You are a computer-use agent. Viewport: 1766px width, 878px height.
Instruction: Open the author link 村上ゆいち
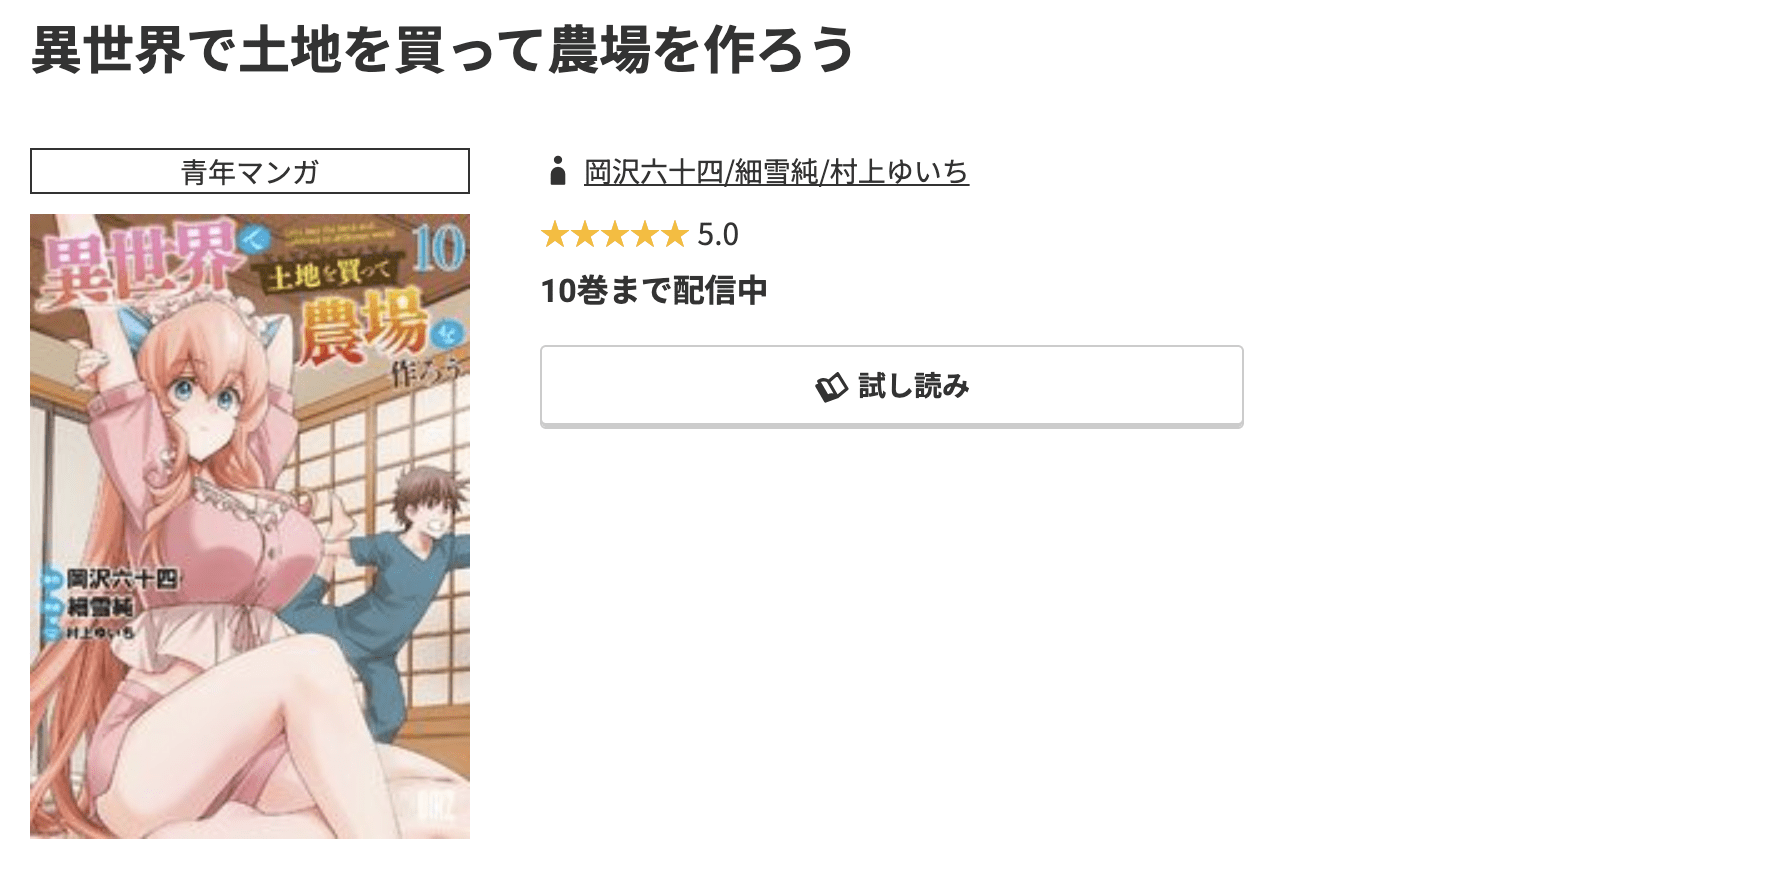pyautogui.click(x=902, y=171)
